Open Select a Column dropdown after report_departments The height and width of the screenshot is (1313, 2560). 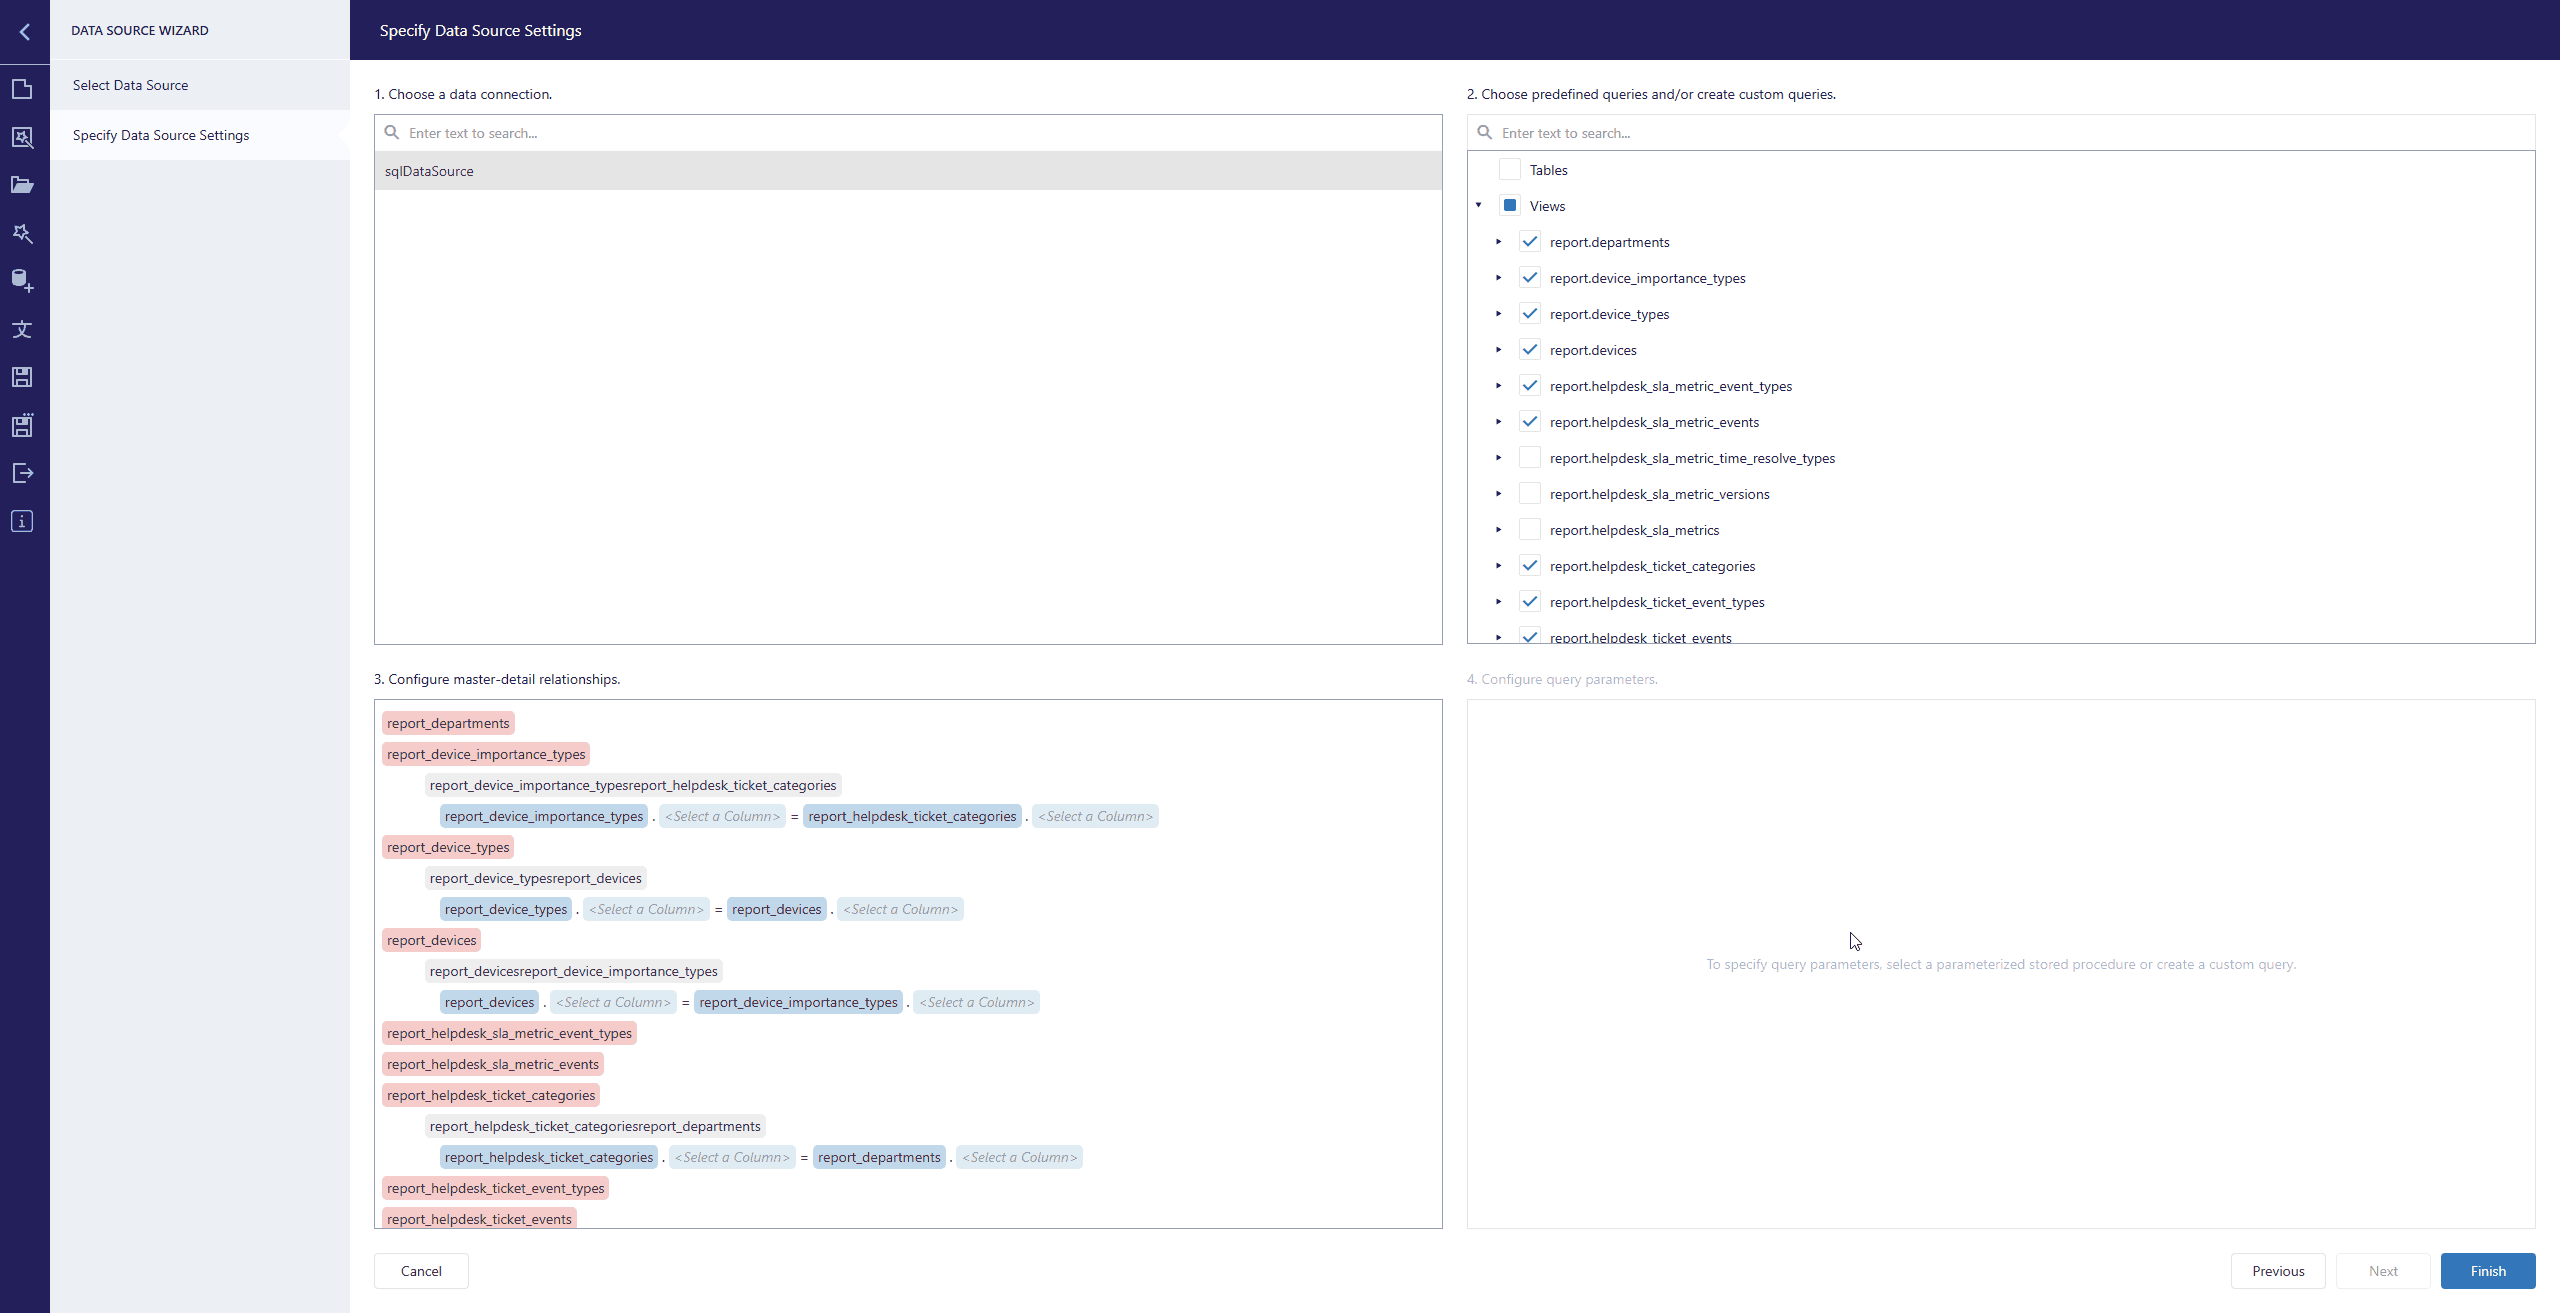pyautogui.click(x=1019, y=1157)
